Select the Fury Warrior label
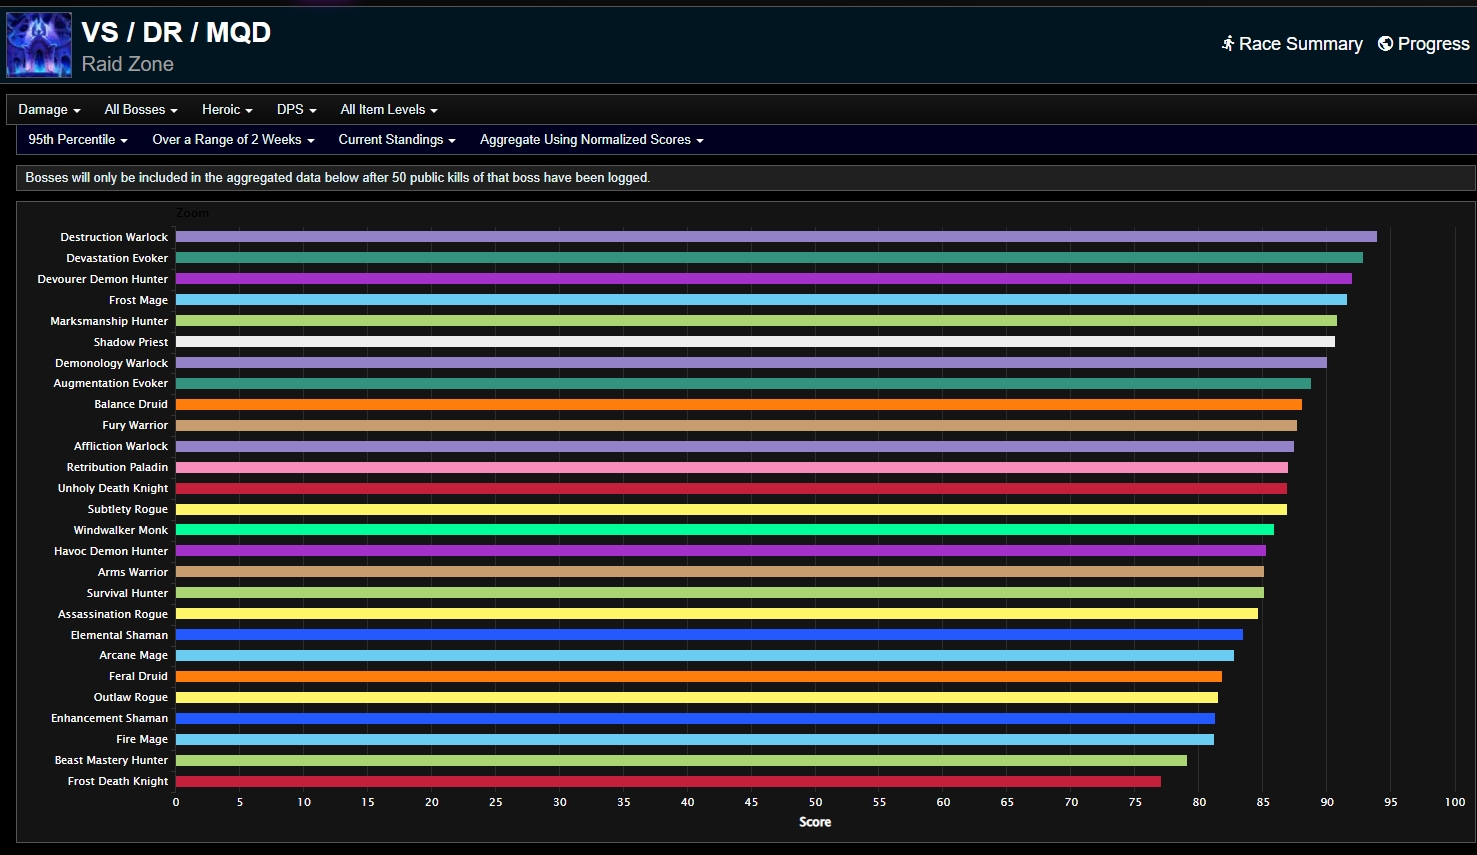1477x855 pixels. tap(135, 425)
